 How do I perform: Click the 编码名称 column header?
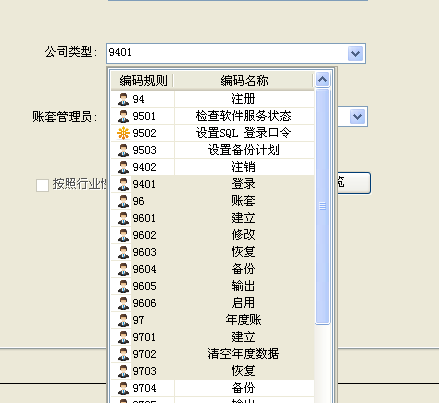pos(244,81)
